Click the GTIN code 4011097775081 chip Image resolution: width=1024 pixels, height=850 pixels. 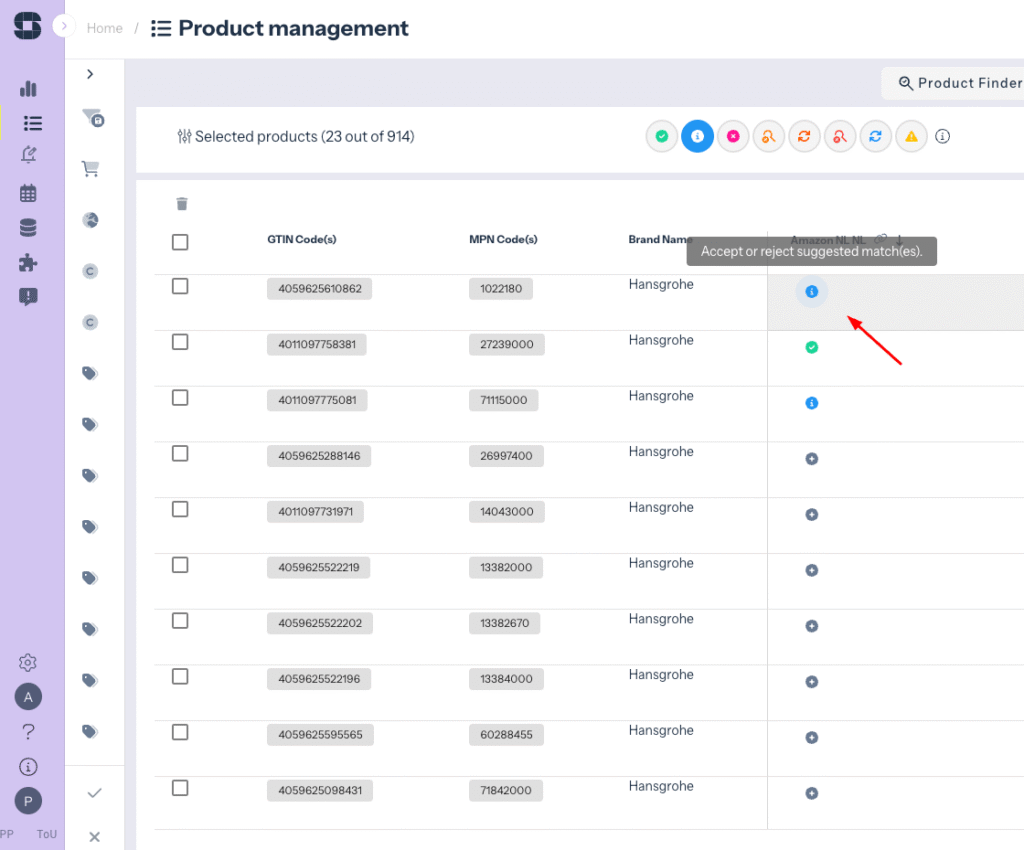[317, 400]
